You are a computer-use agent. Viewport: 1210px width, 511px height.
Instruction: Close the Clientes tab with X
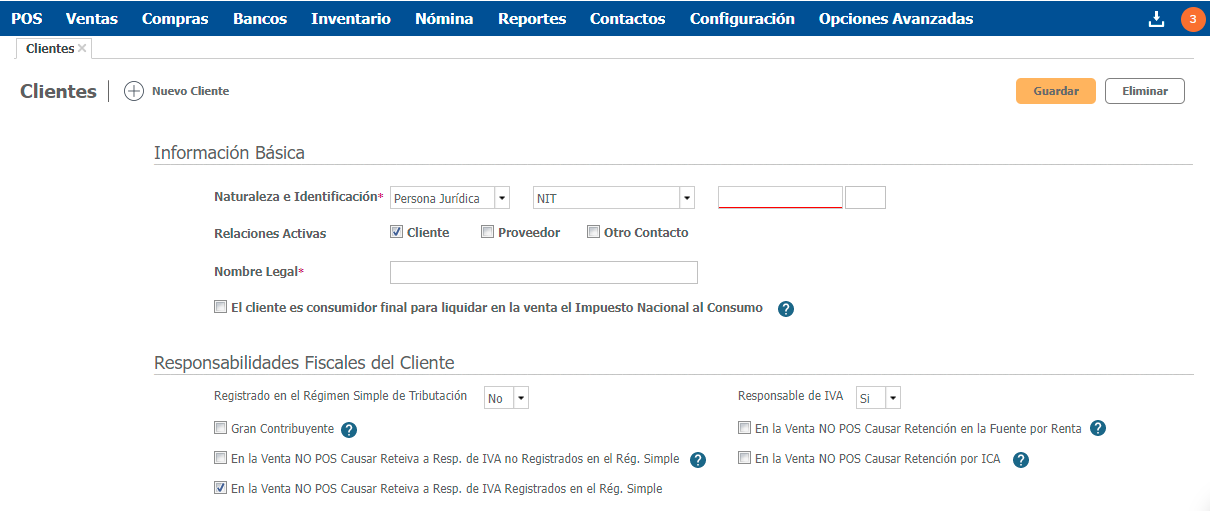pos(82,48)
